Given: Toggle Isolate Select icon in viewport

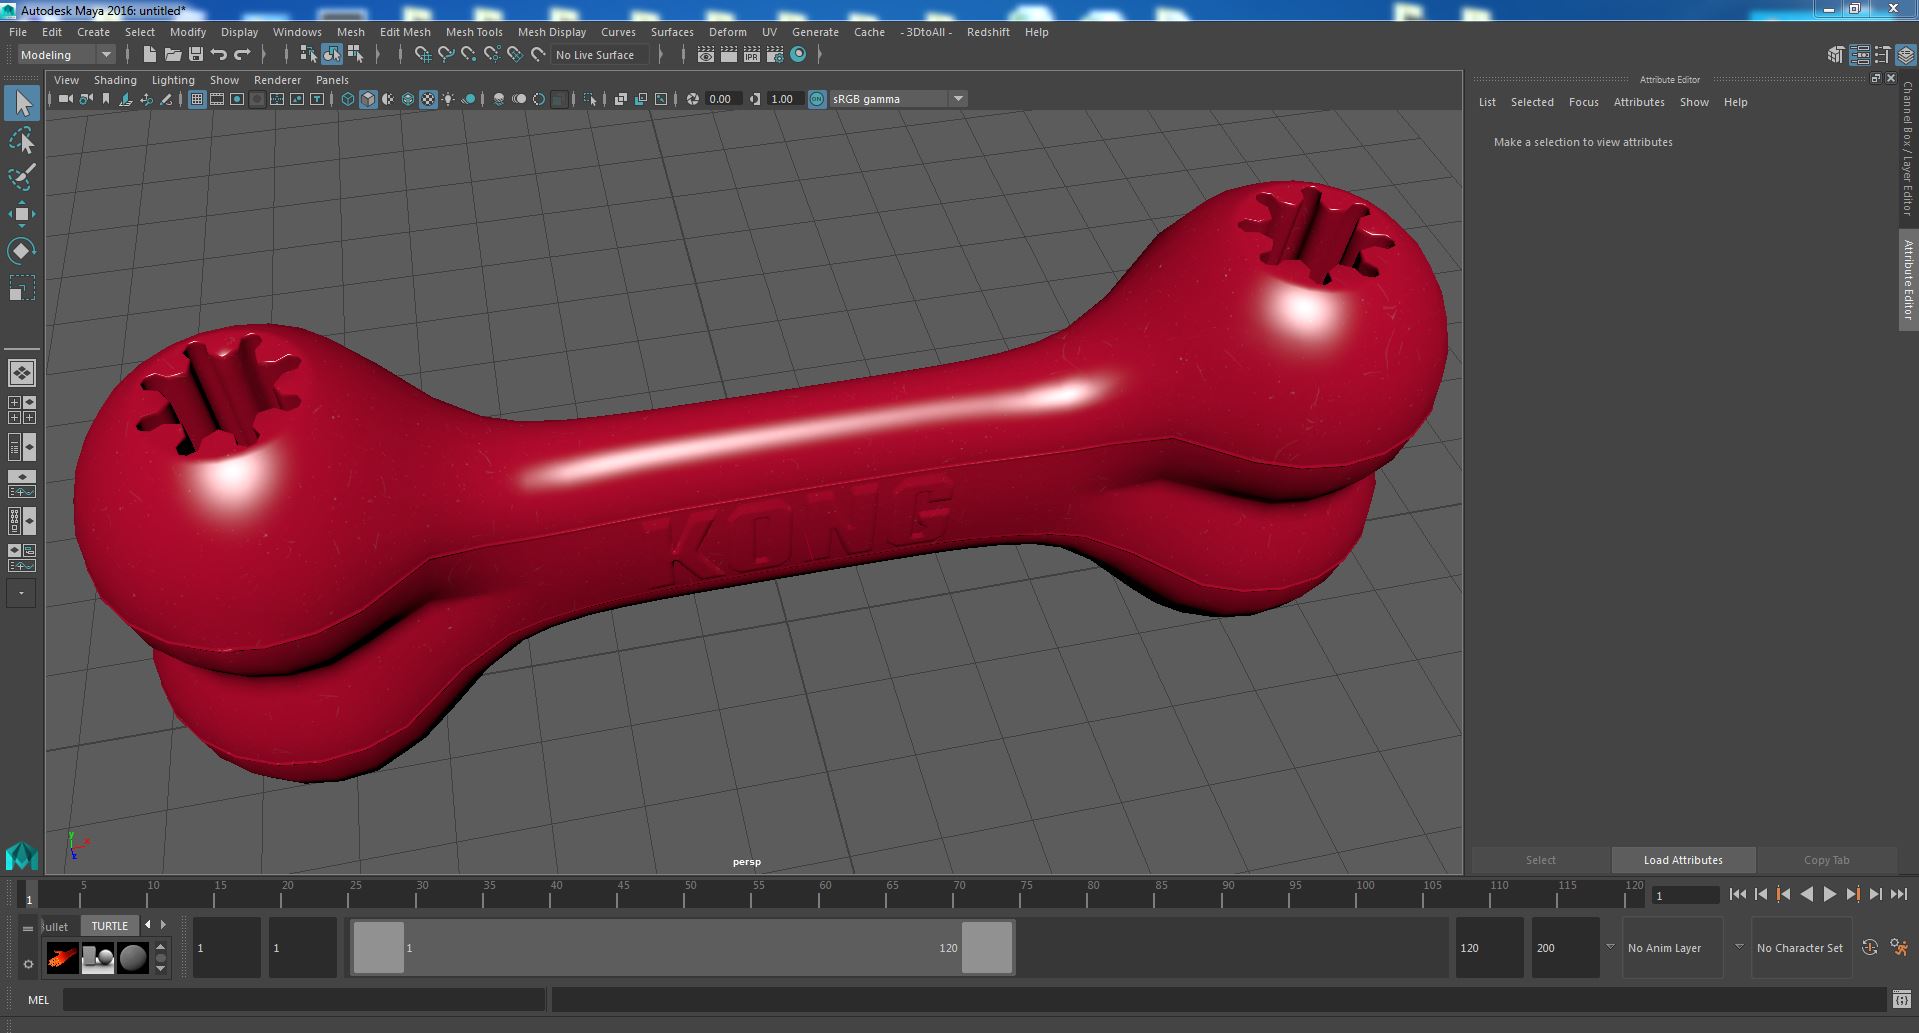Looking at the screenshot, I should click(x=590, y=99).
